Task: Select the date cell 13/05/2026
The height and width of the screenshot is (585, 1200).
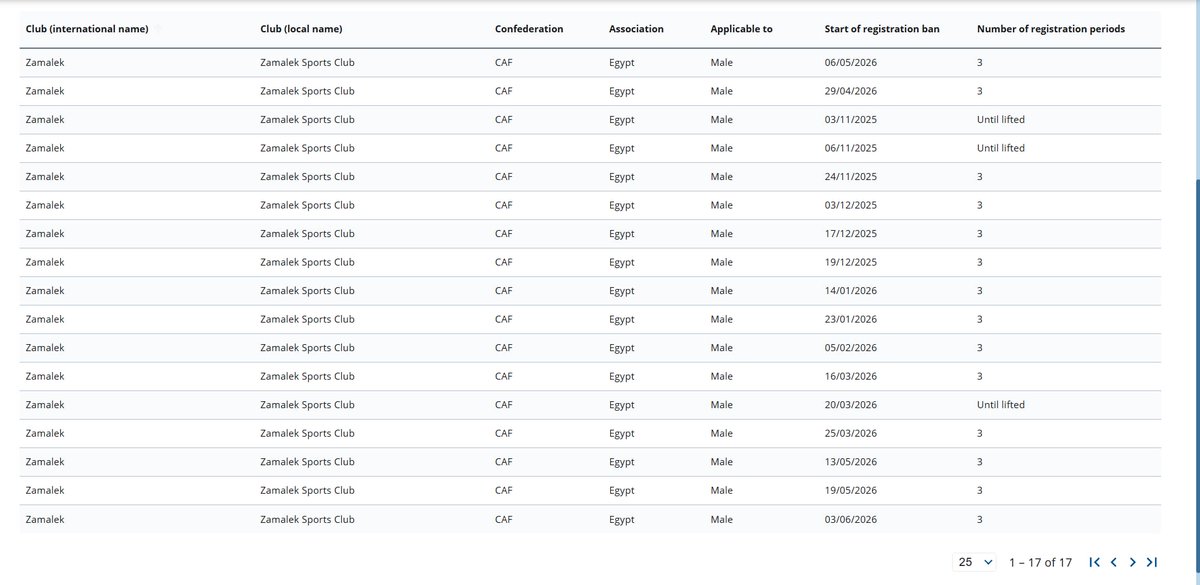Action: pos(851,462)
